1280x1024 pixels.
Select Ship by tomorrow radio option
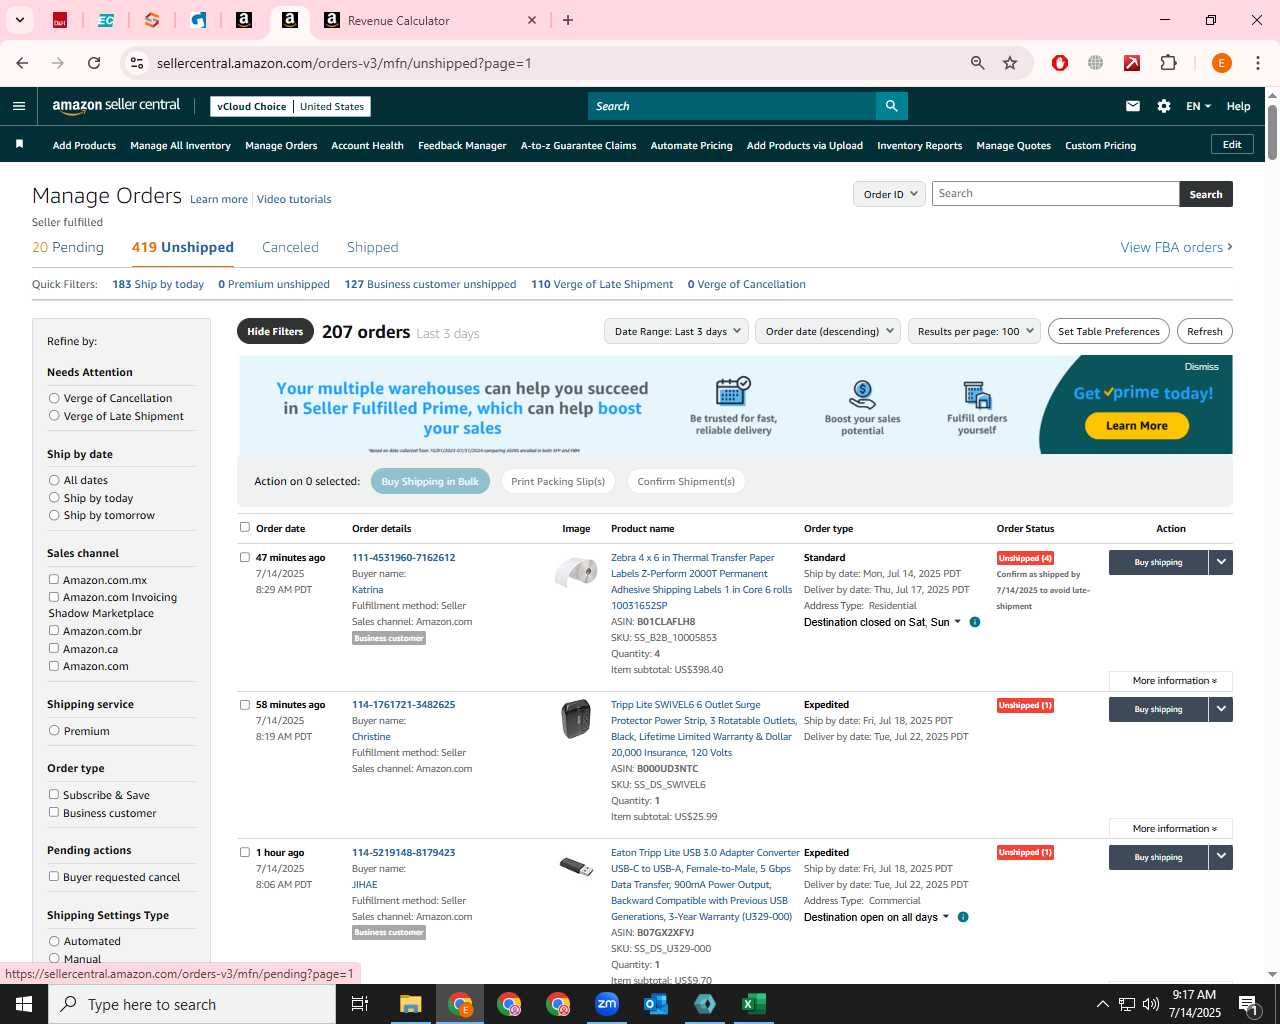pos(54,515)
